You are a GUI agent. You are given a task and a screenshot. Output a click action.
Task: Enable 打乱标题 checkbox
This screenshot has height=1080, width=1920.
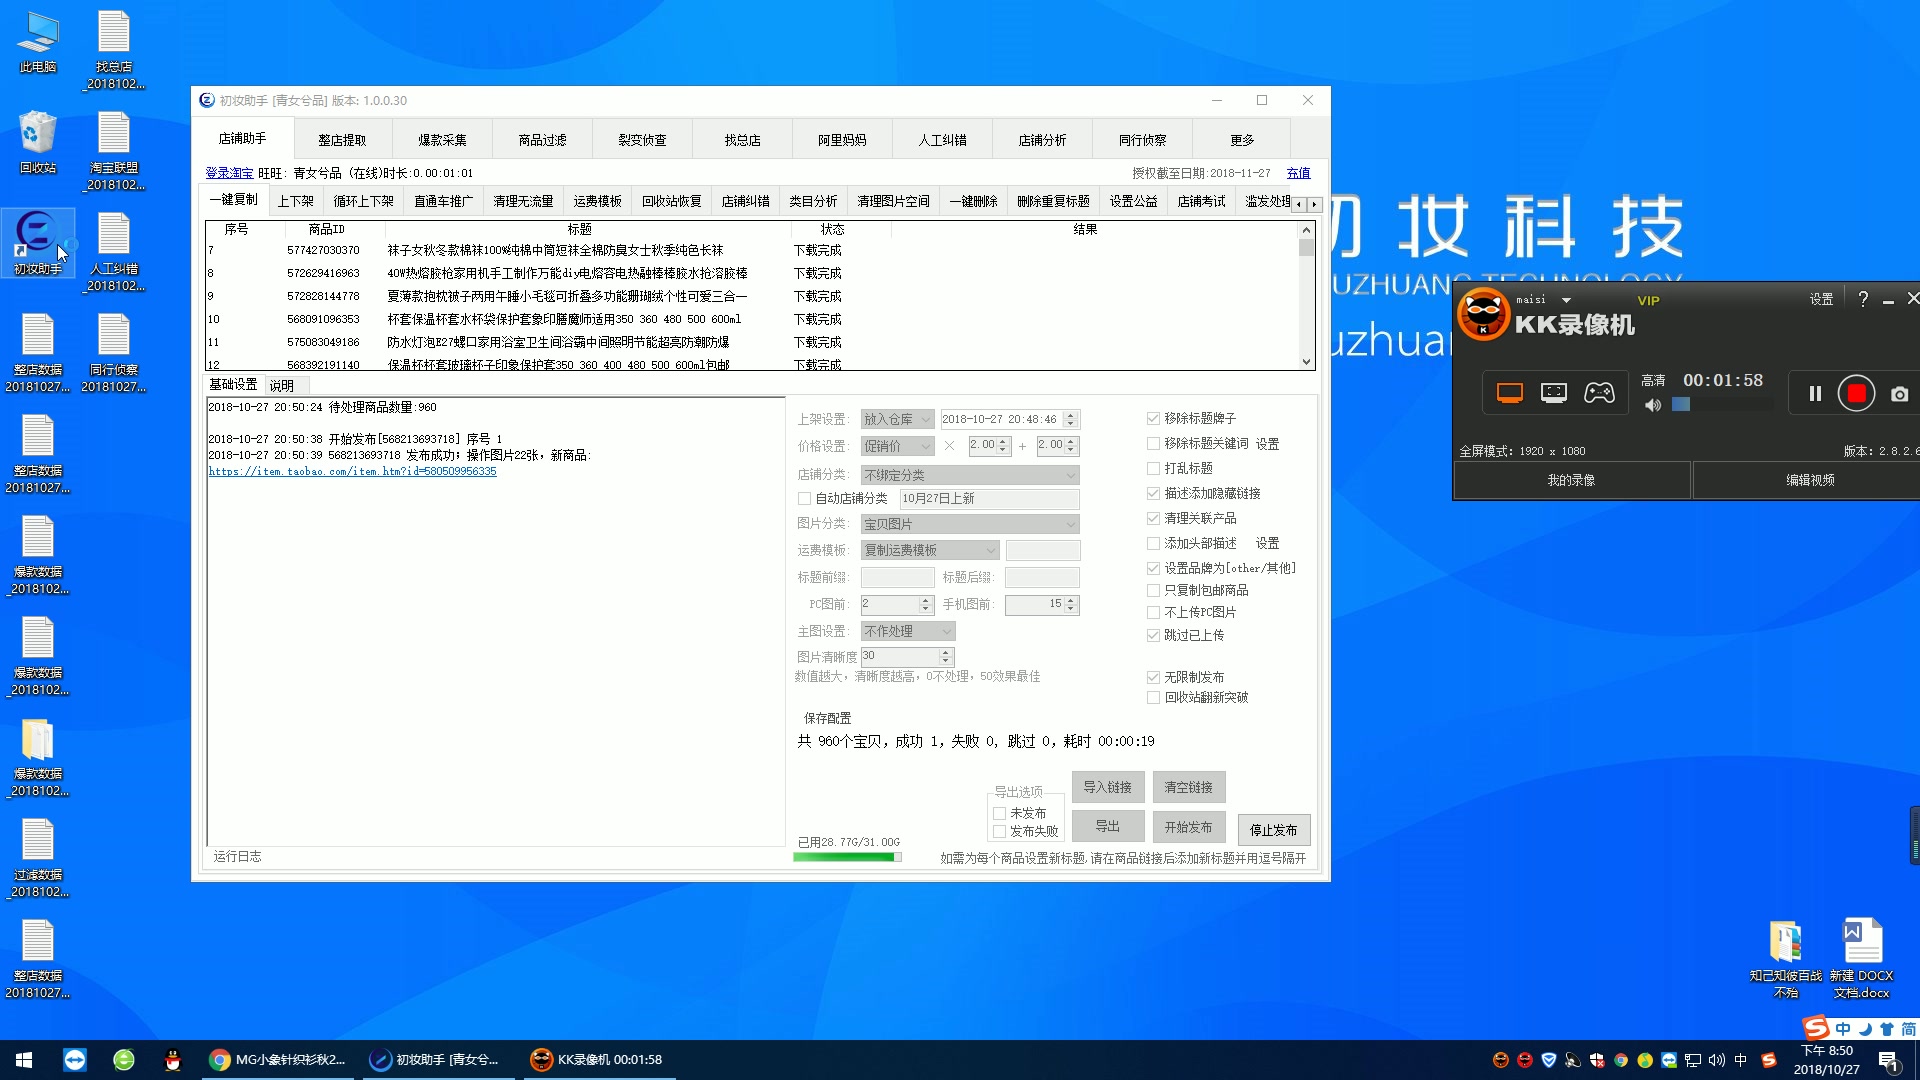point(1153,468)
